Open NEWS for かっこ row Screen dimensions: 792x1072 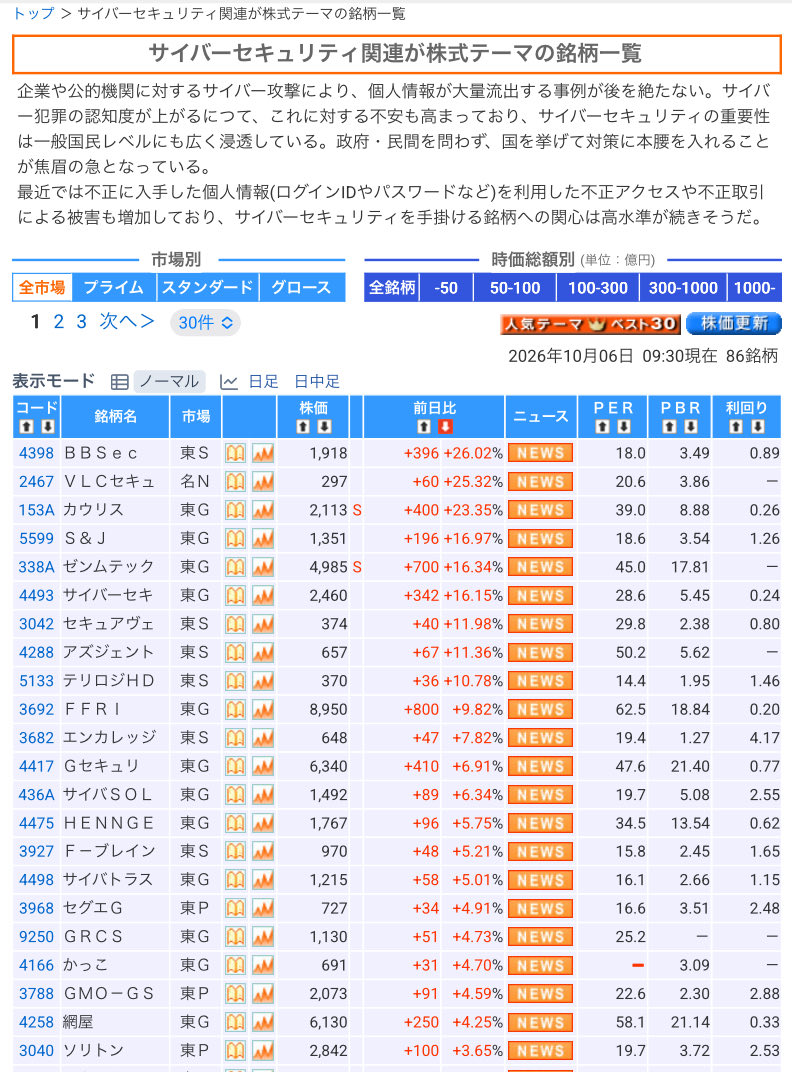[x=540, y=965]
